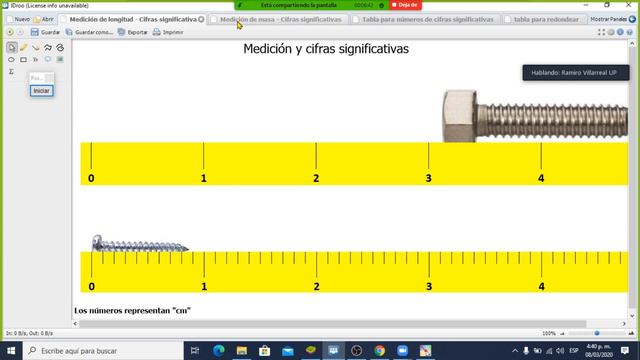
Task: Click the Windows search box
Action: click(103, 351)
